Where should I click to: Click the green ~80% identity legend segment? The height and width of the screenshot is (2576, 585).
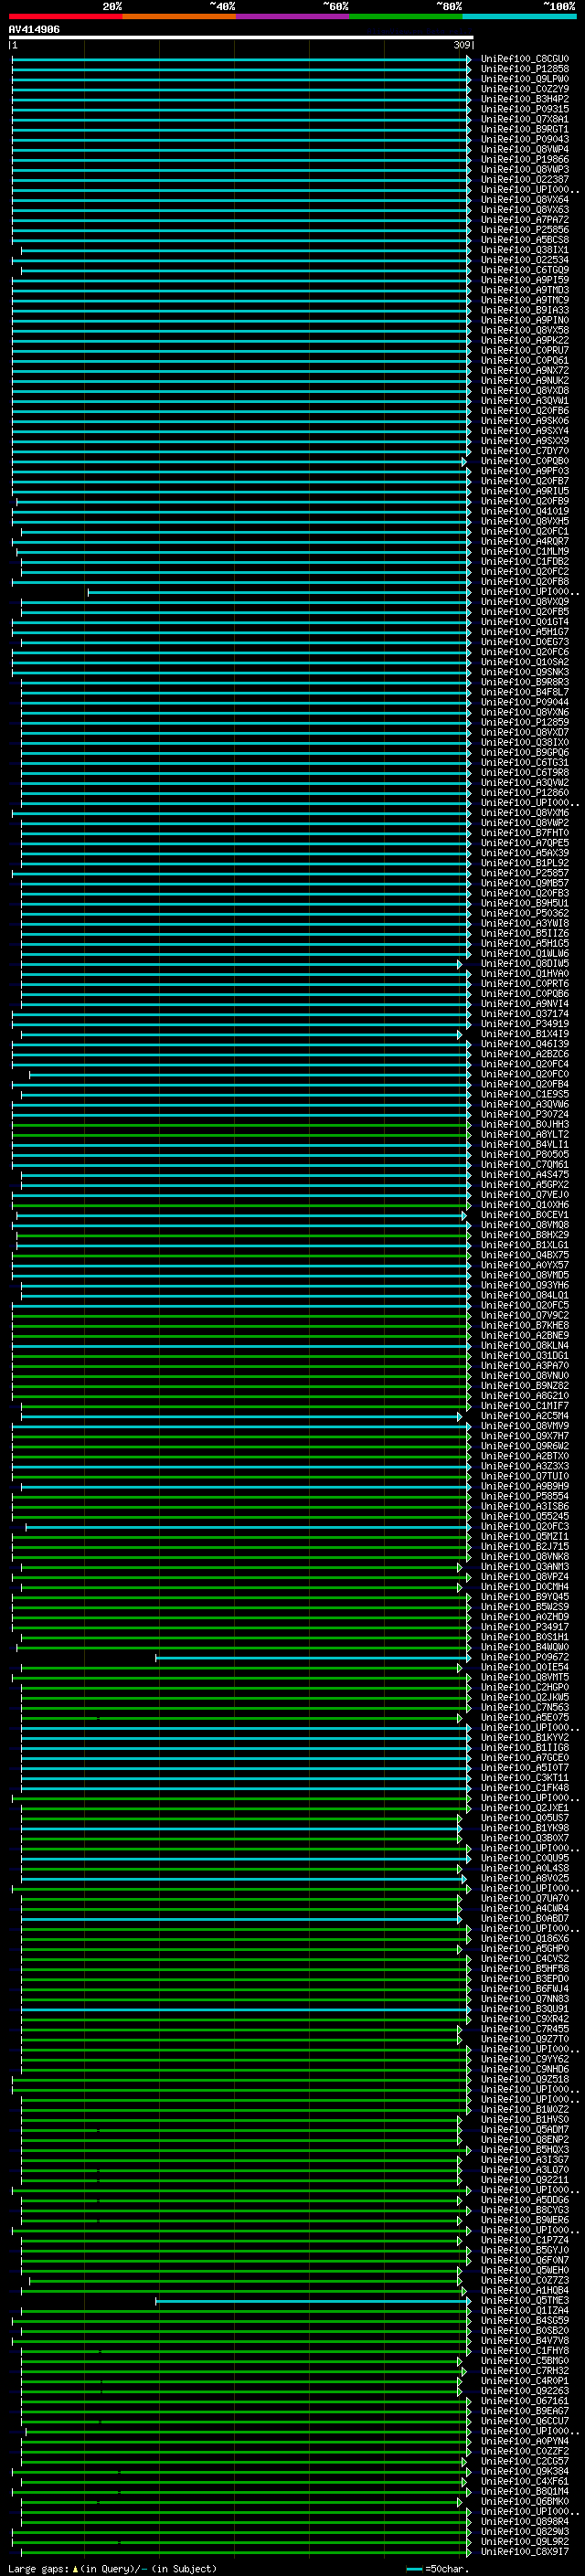click(405, 16)
